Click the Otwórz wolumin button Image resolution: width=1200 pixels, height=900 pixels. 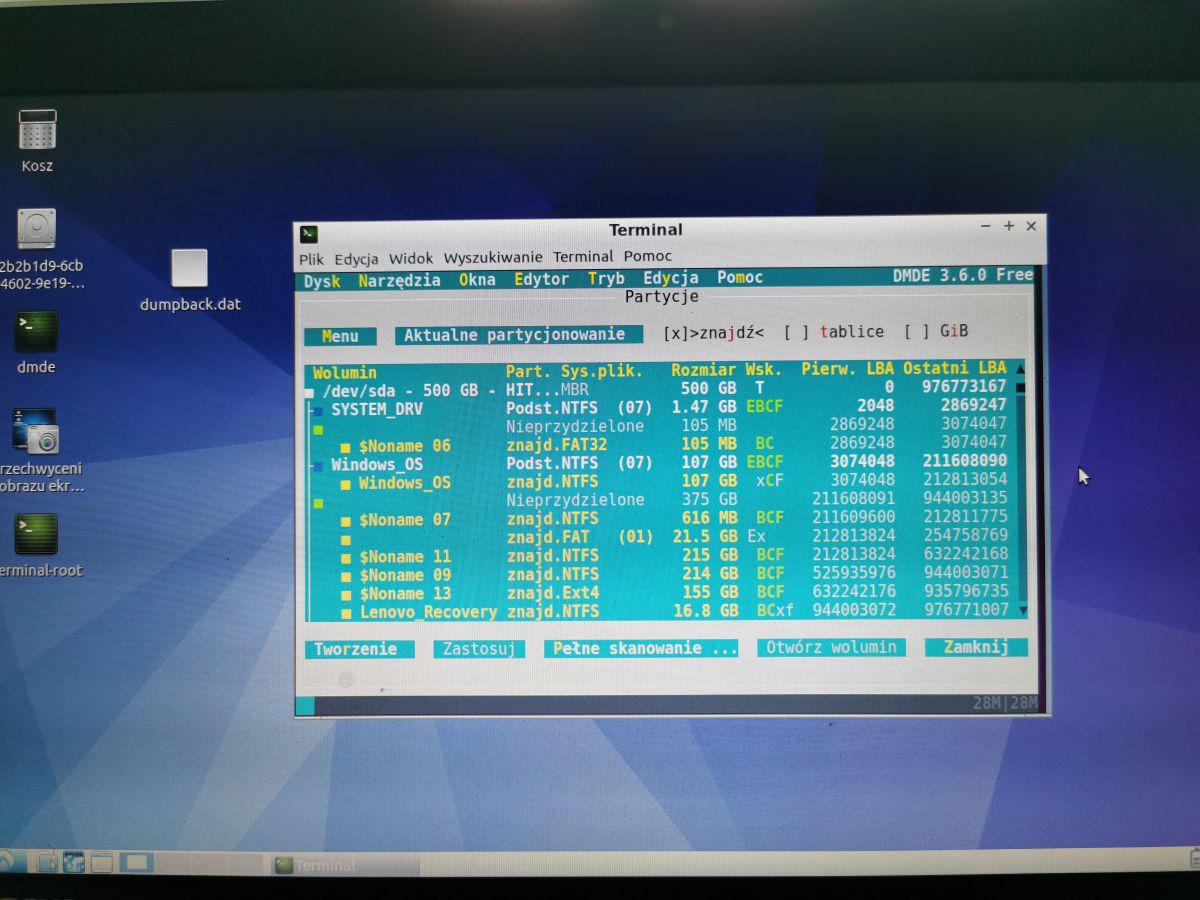pyautogui.click(x=831, y=647)
